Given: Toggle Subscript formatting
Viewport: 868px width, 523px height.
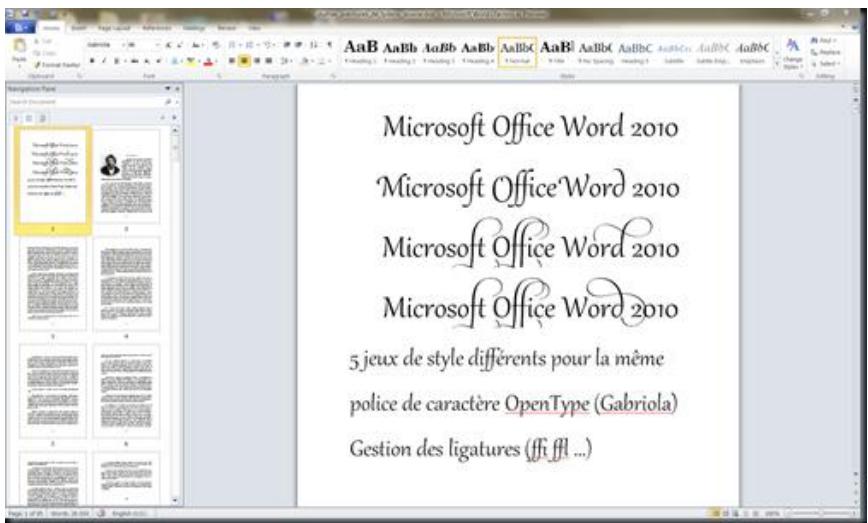Looking at the screenshot, I should click(147, 61).
